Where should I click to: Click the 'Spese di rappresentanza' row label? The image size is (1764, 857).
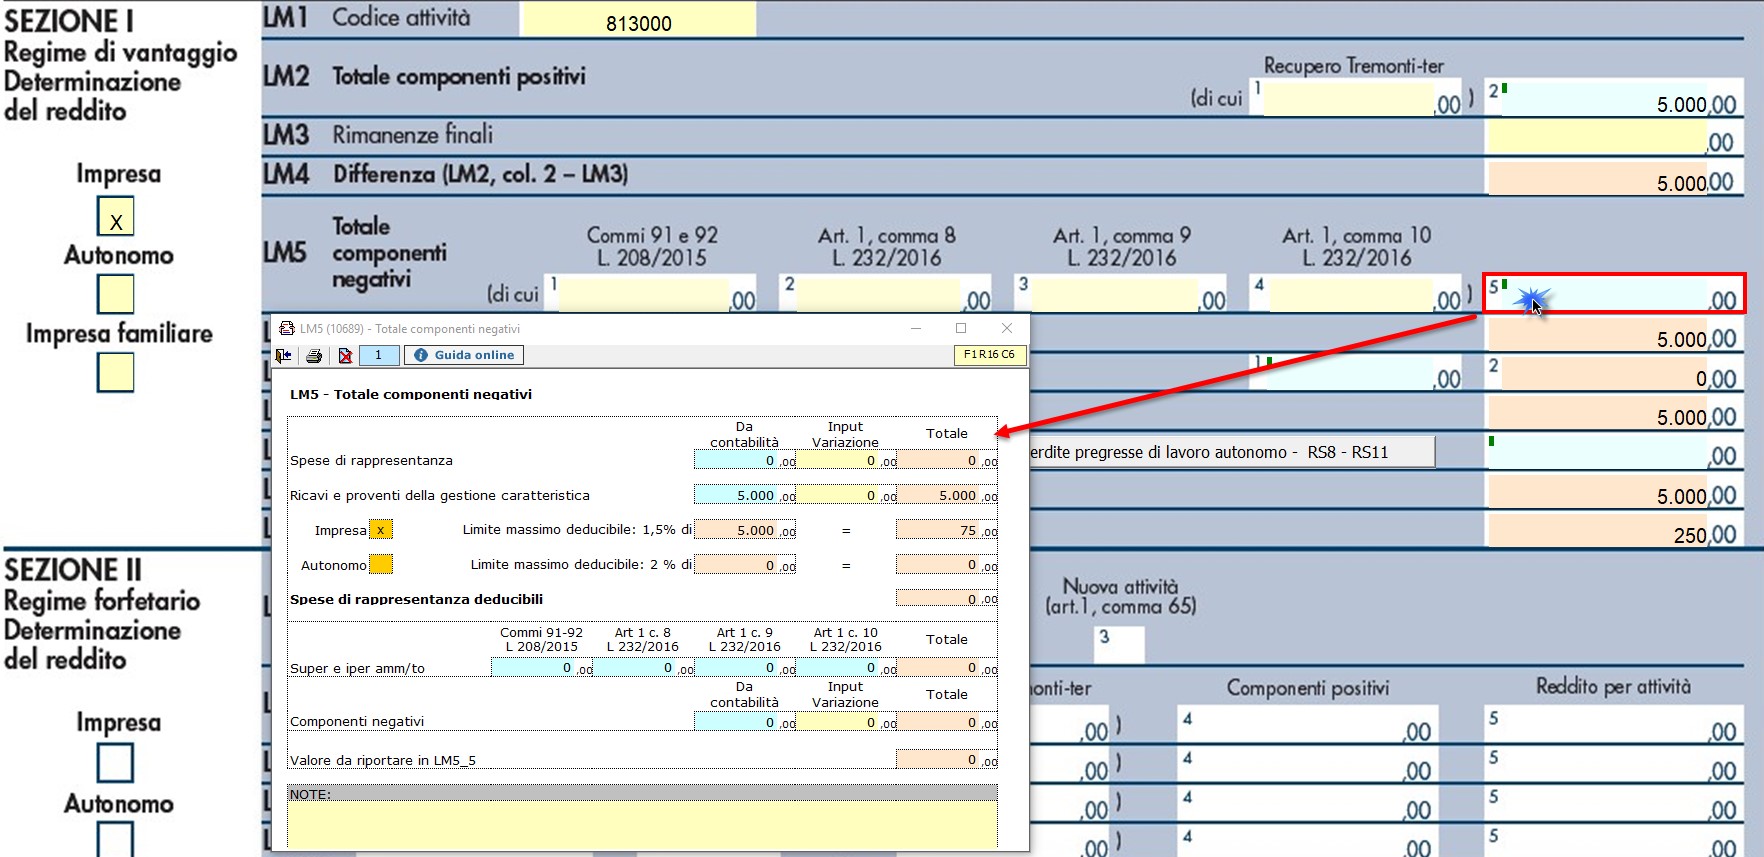pyautogui.click(x=371, y=460)
